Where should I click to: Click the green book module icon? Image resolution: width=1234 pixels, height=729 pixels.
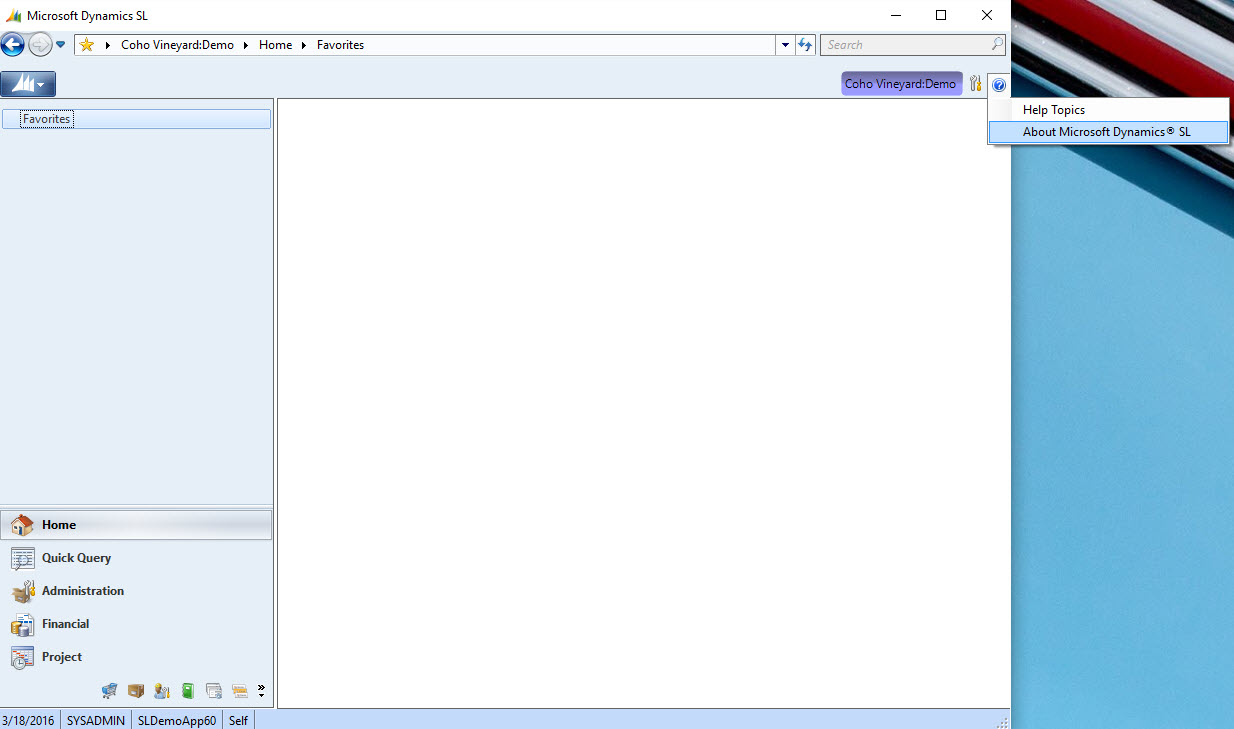click(x=188, y=690)
